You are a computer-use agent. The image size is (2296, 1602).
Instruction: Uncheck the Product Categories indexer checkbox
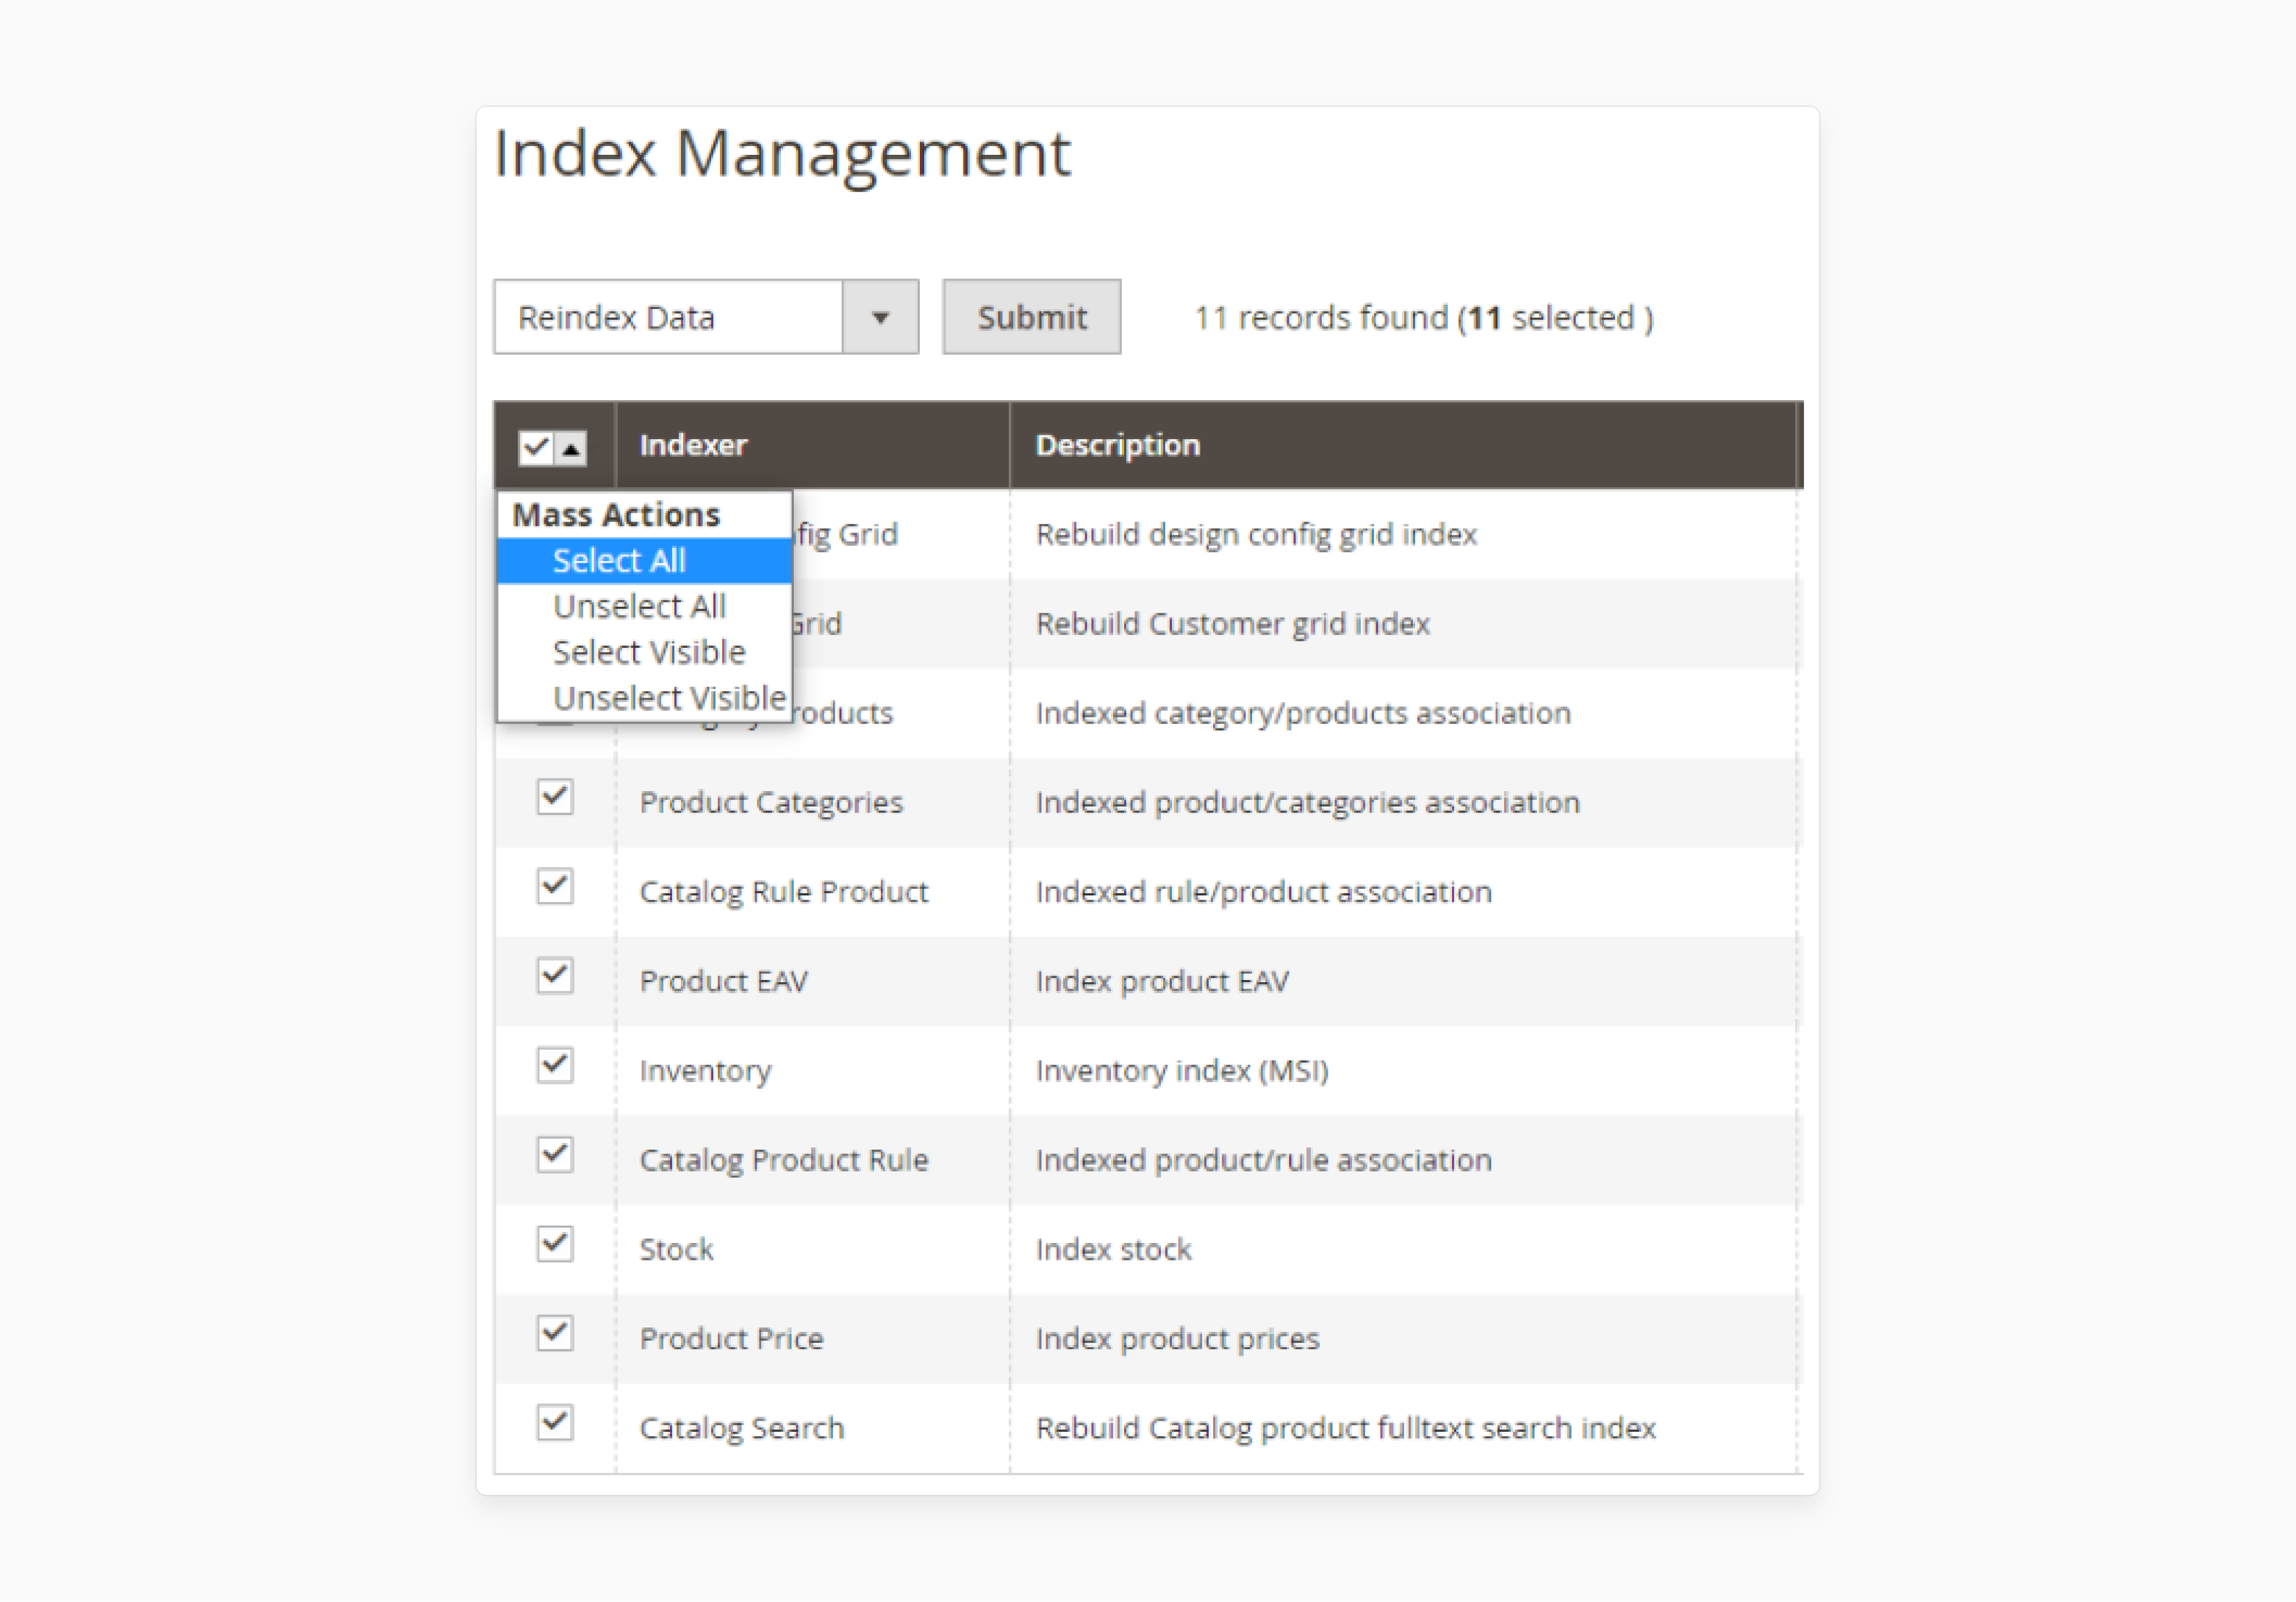coord(555,798)
